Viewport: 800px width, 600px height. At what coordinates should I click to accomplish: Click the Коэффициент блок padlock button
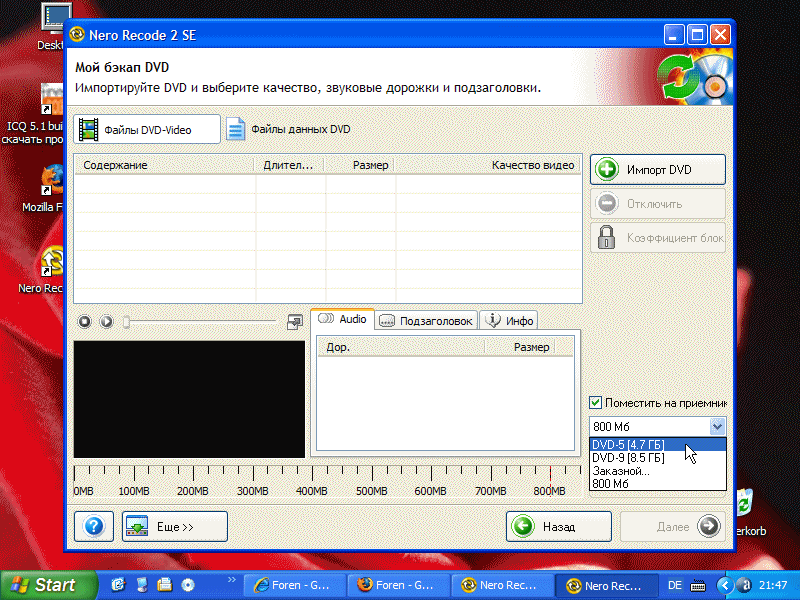pos(658,238)
